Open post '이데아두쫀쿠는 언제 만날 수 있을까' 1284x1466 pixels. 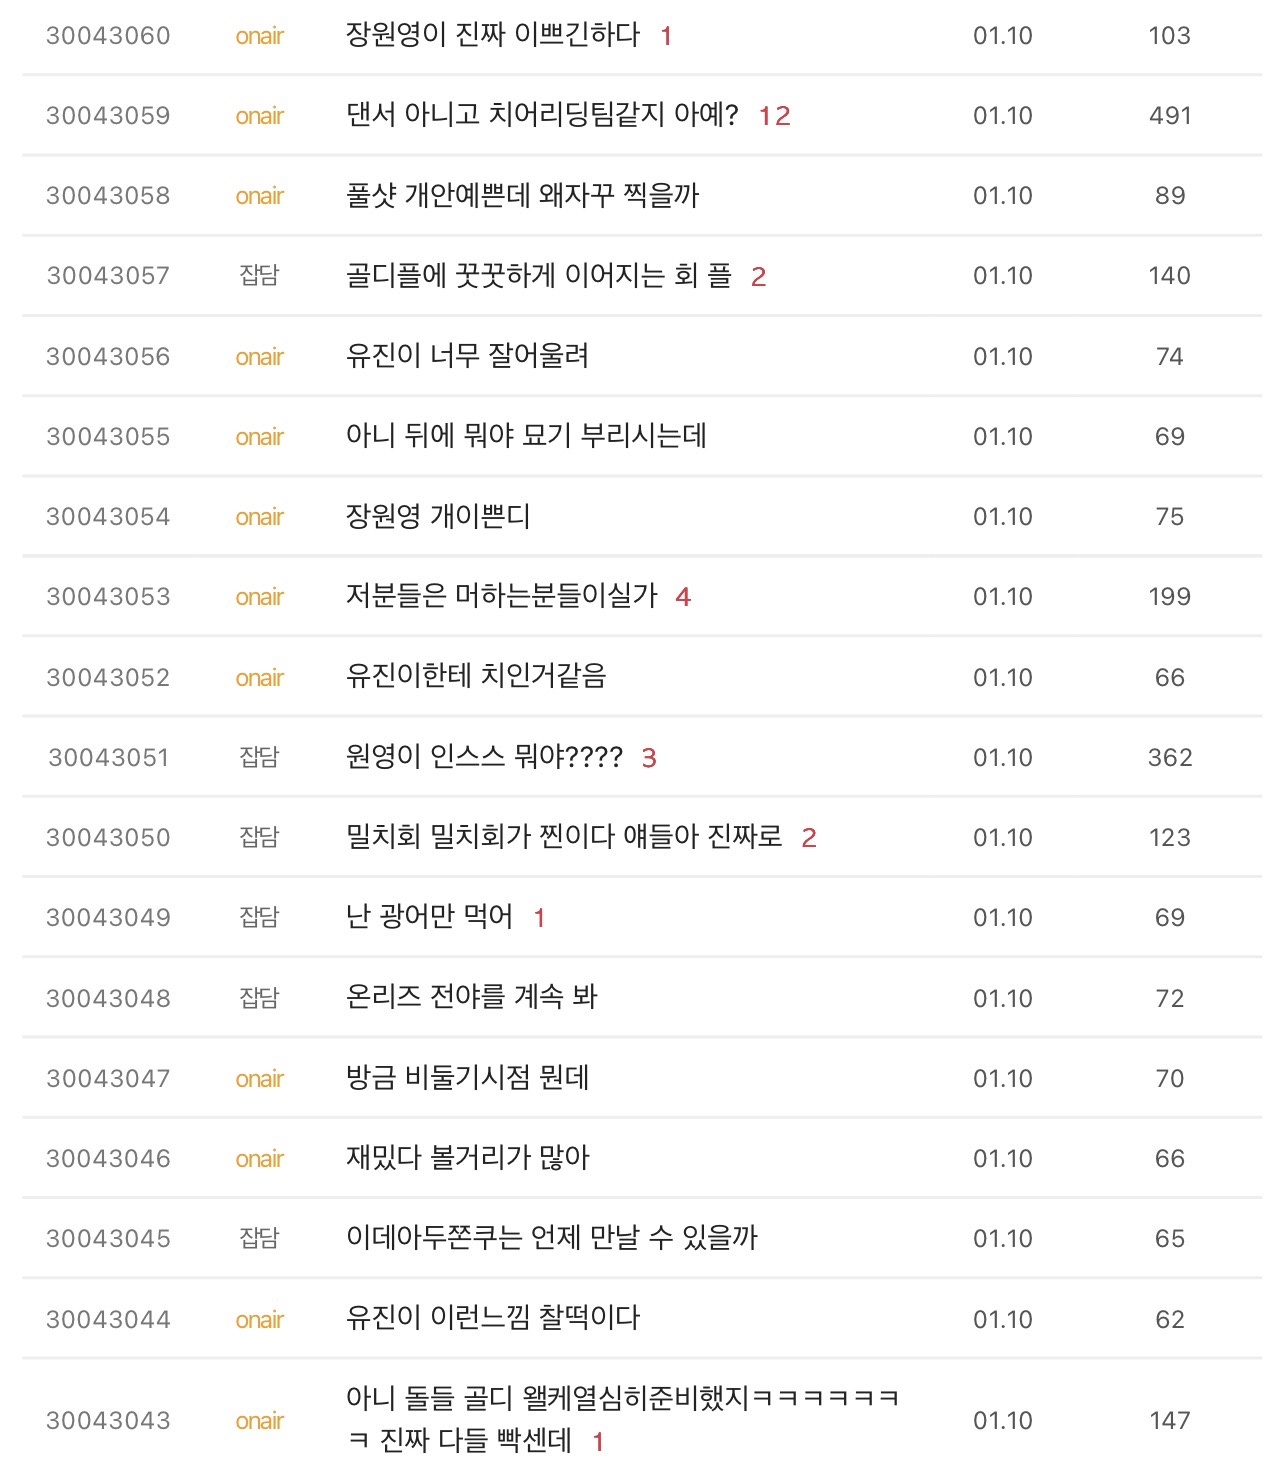tap(551, 1238)
